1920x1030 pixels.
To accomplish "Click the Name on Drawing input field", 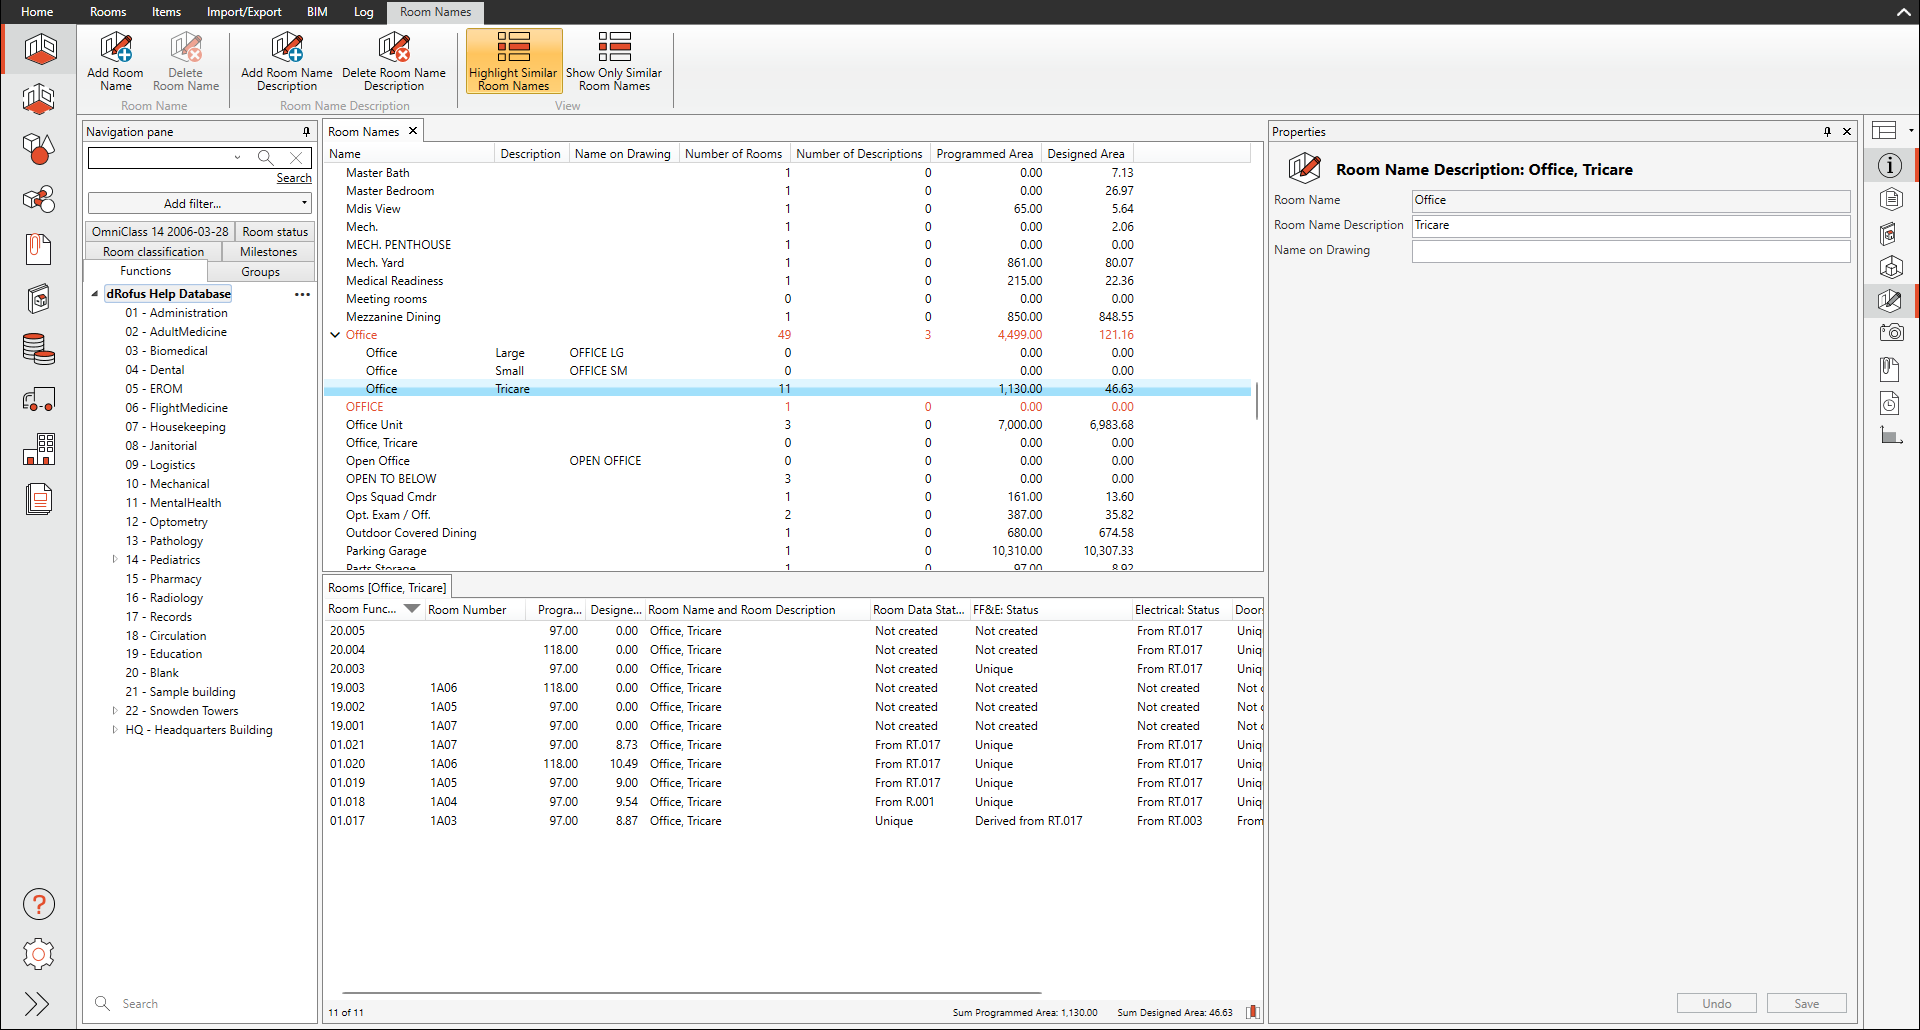I will pos(1630,250).
